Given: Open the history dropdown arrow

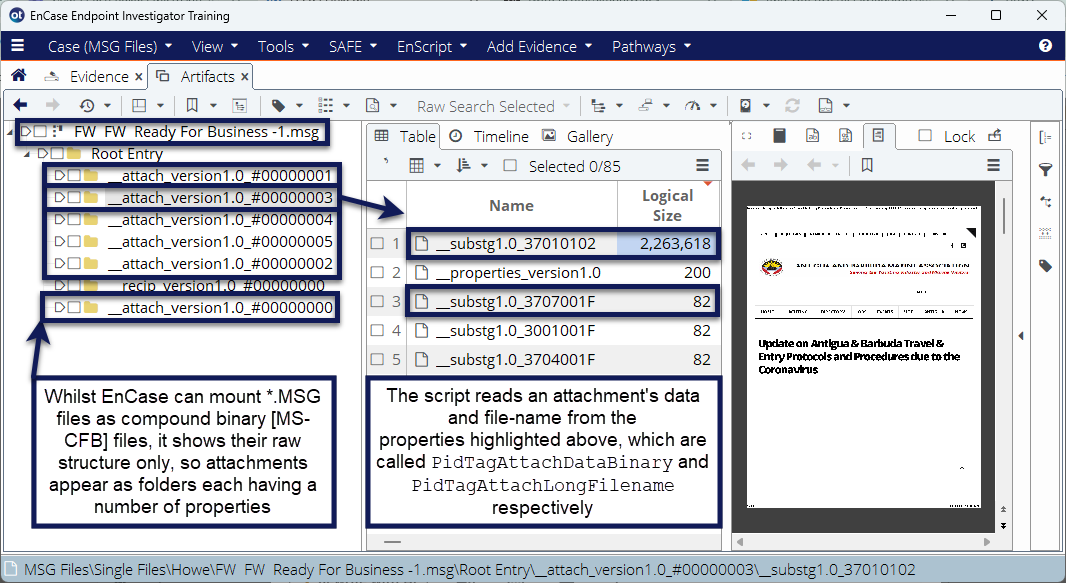Looking at the screenshot, I should tap(107, 105).
